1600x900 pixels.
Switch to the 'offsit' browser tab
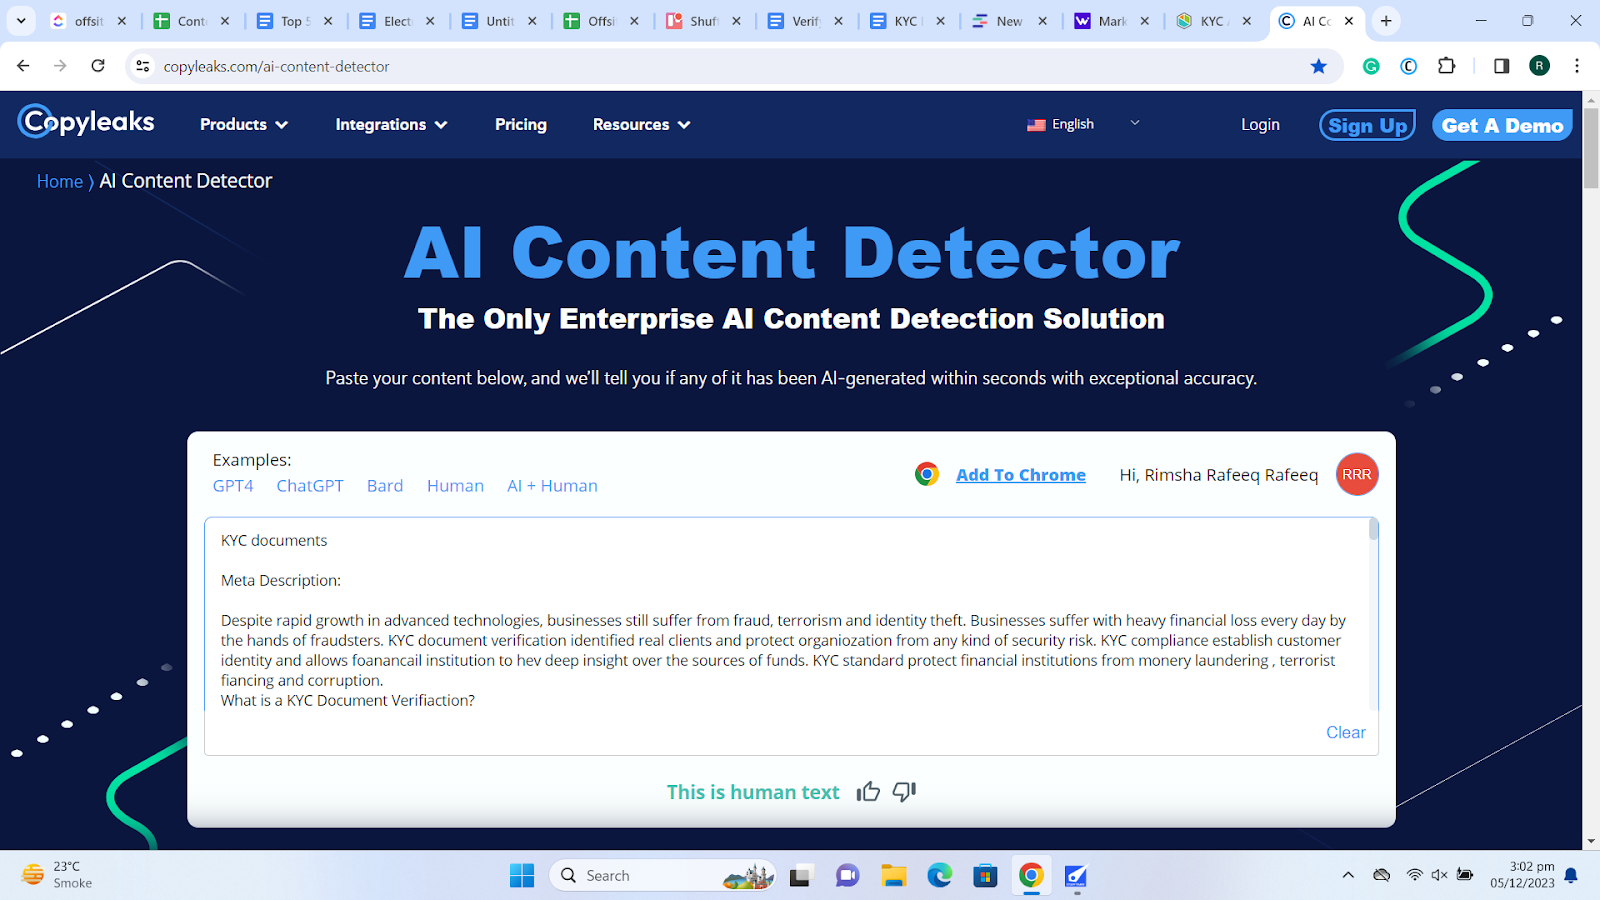[88, 20]
